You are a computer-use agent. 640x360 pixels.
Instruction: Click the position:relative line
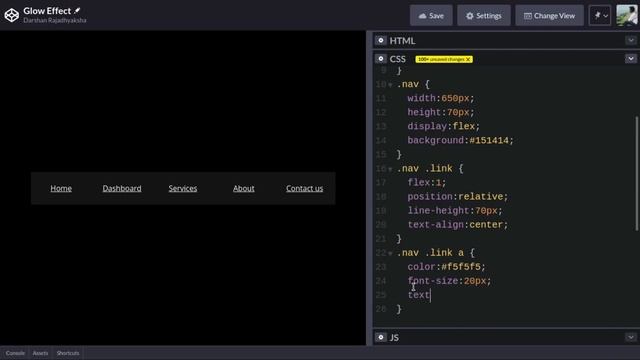click(x=458, y=197)
